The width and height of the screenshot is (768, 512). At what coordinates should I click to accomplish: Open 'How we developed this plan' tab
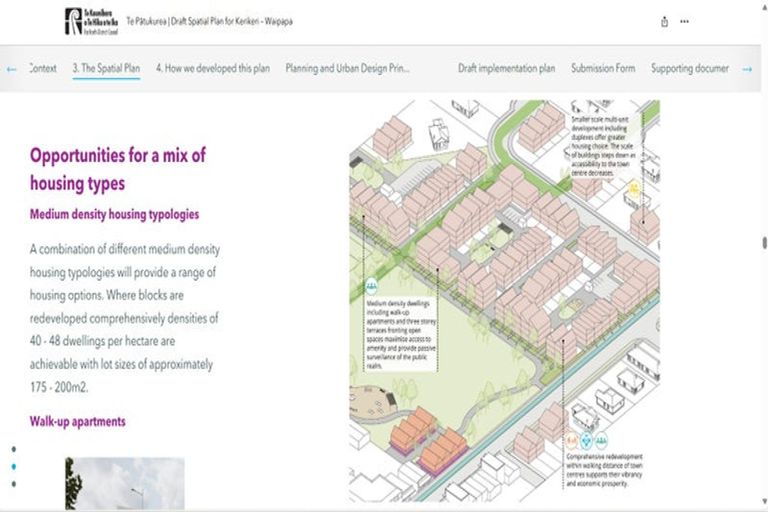pyautogui.click(x=213, y=69)
